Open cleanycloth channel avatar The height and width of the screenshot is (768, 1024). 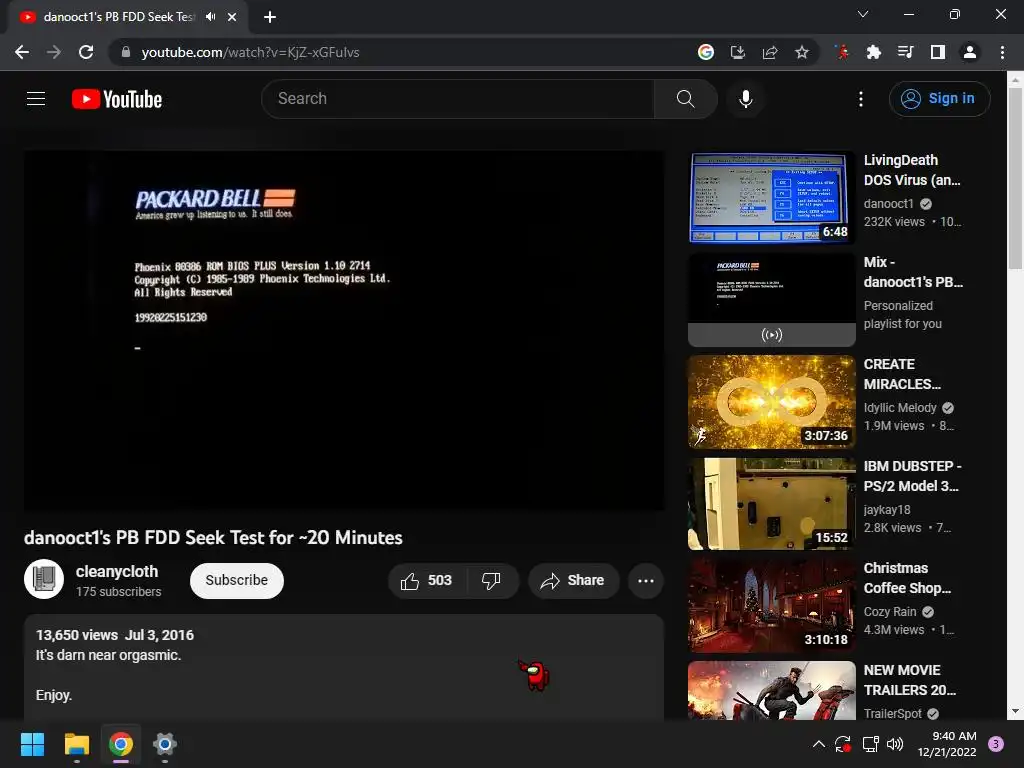[x=44, y=579]
